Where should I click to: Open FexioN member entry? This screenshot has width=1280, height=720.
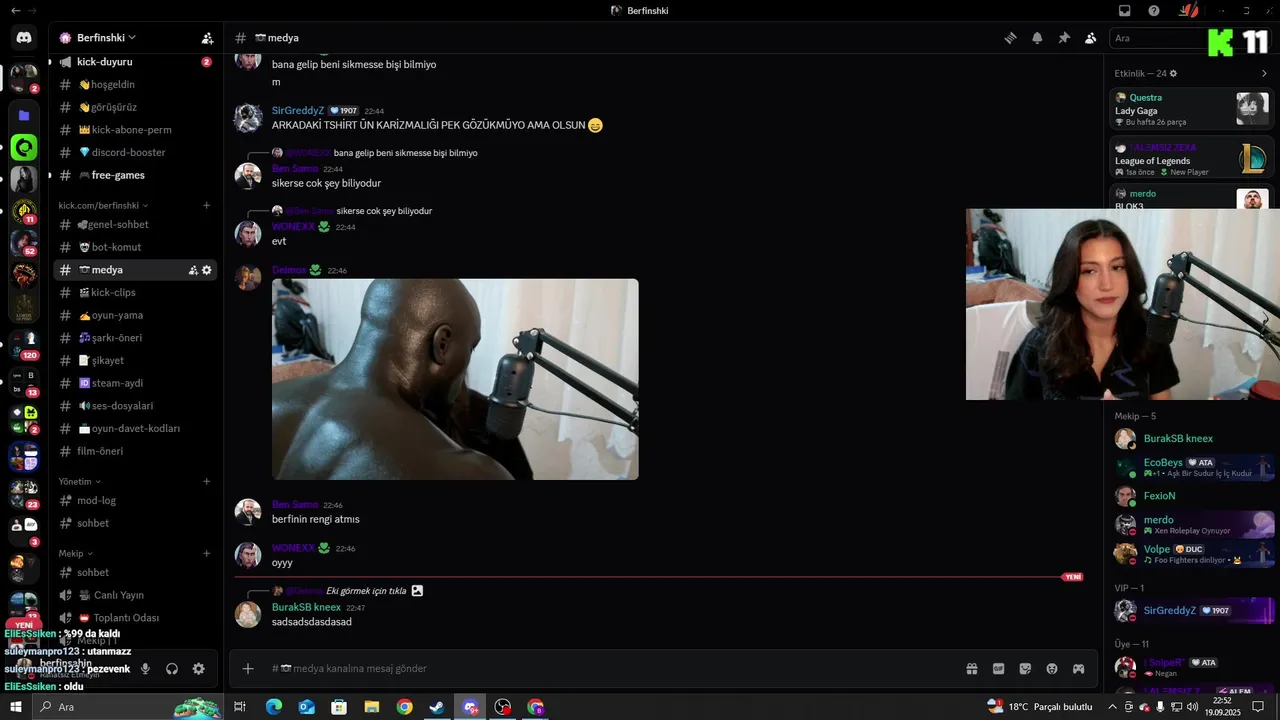[x=1195, y=496]
